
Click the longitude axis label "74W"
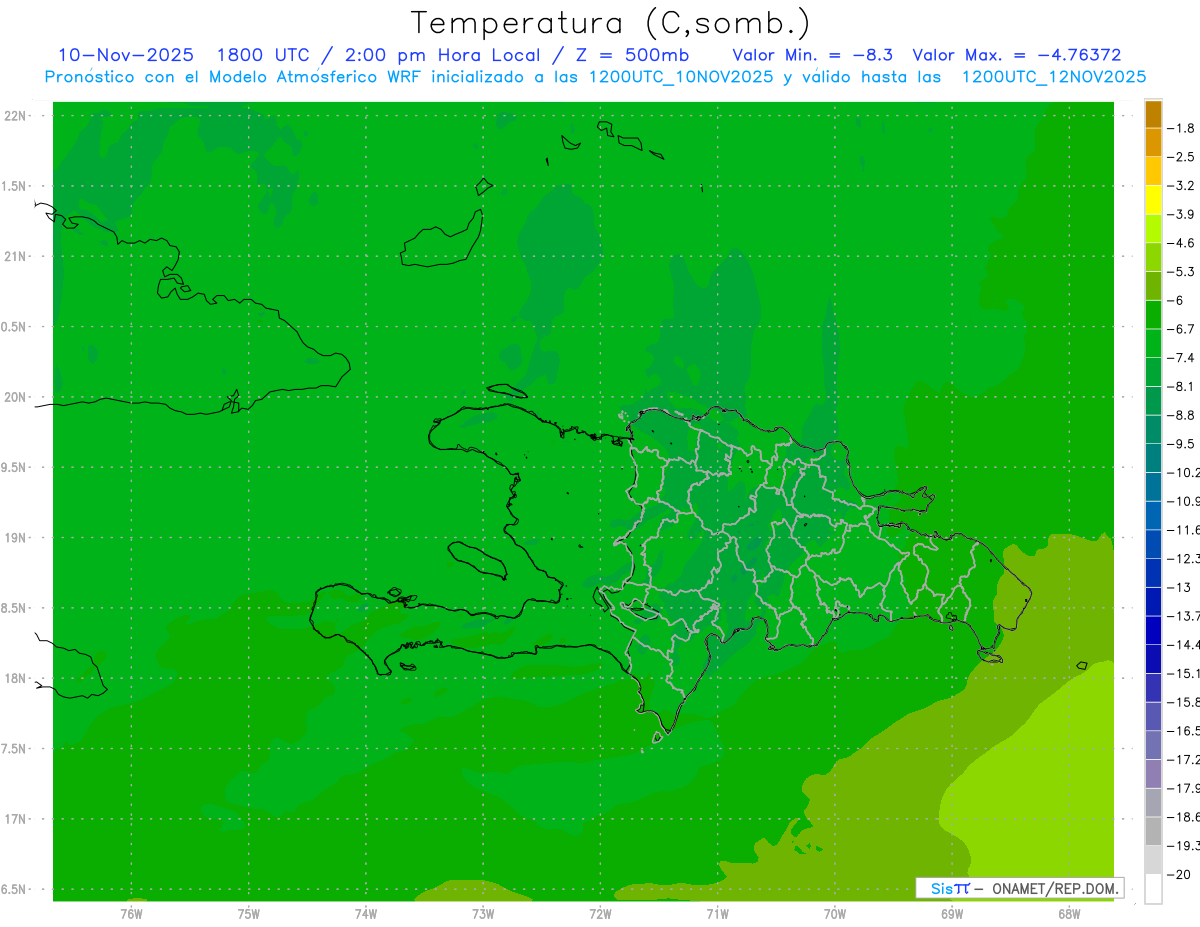click(366, 914)
